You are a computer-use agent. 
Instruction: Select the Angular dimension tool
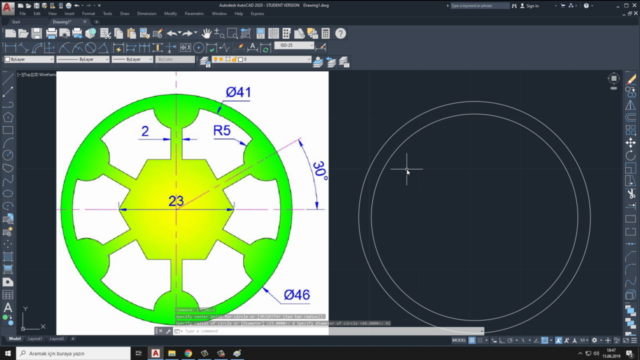[103, 48]
